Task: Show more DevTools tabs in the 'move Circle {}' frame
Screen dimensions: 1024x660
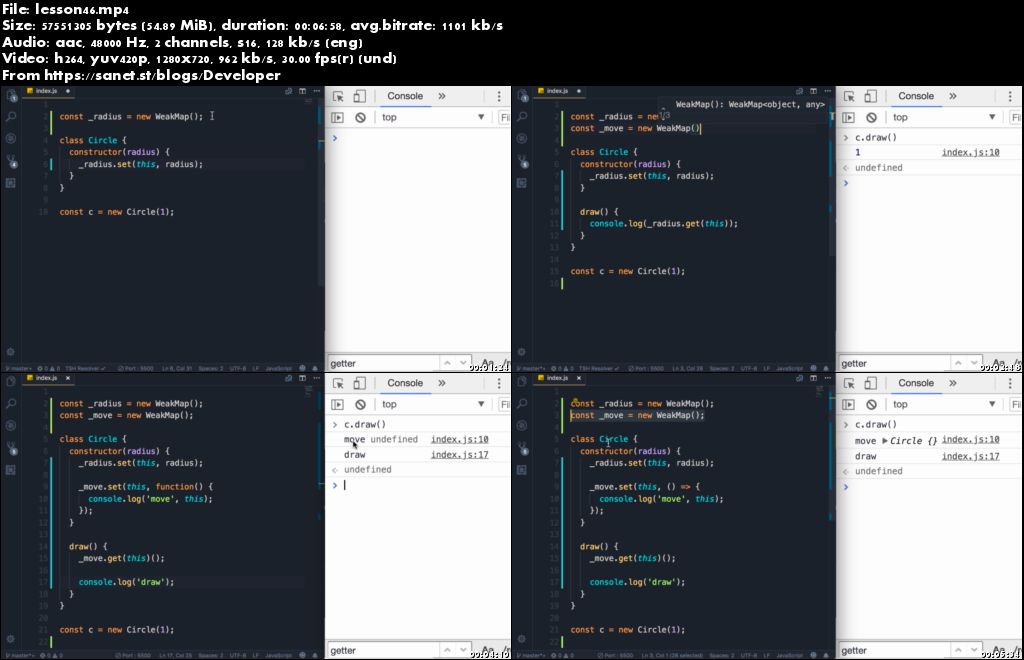Action: pyautogui.click(x=953, y=383)
